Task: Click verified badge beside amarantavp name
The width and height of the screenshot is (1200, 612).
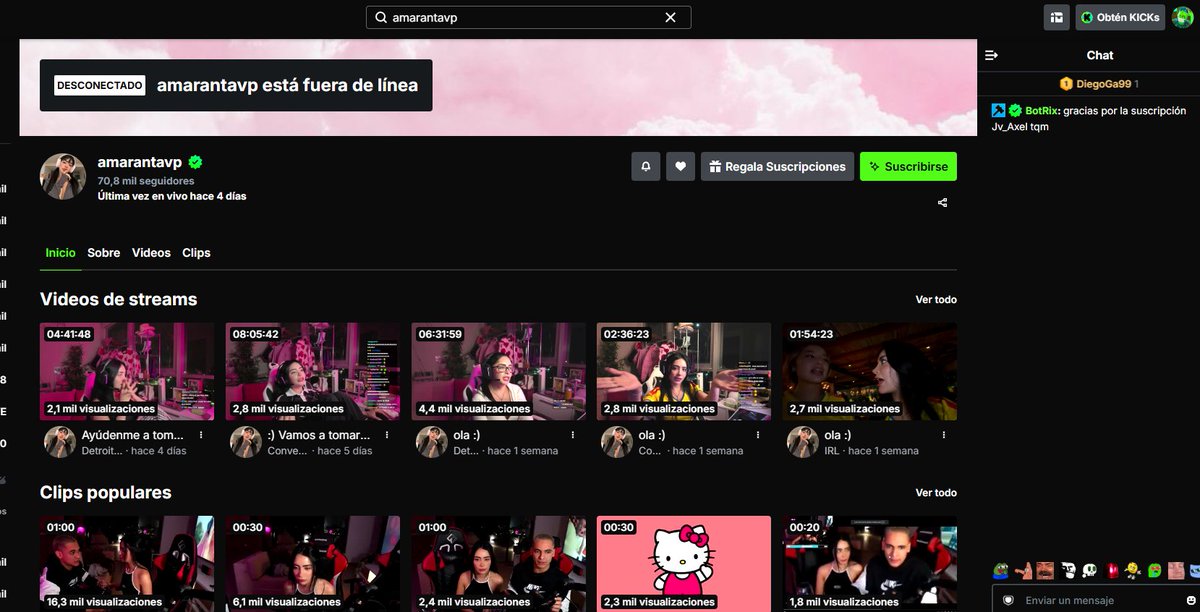Action: point(196,162)
